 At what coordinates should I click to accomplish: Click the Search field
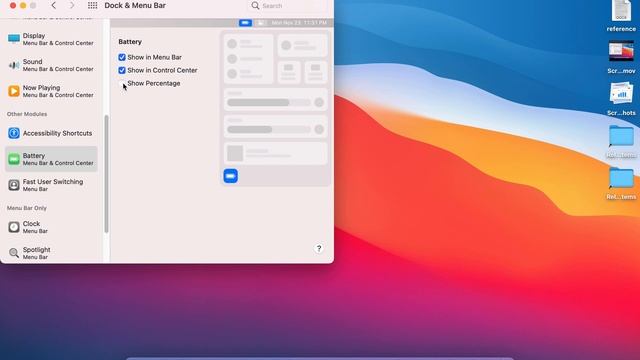pos(288,6)
